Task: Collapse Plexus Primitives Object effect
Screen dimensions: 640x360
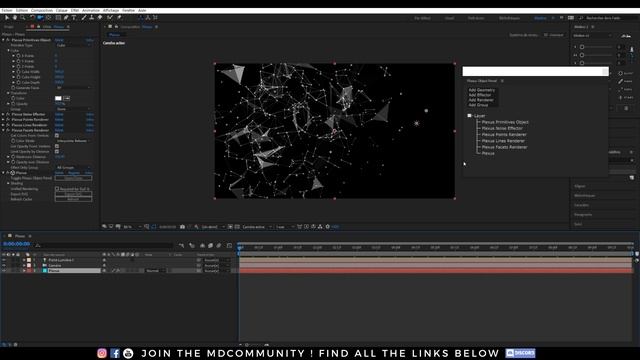Action: [3, 40]
